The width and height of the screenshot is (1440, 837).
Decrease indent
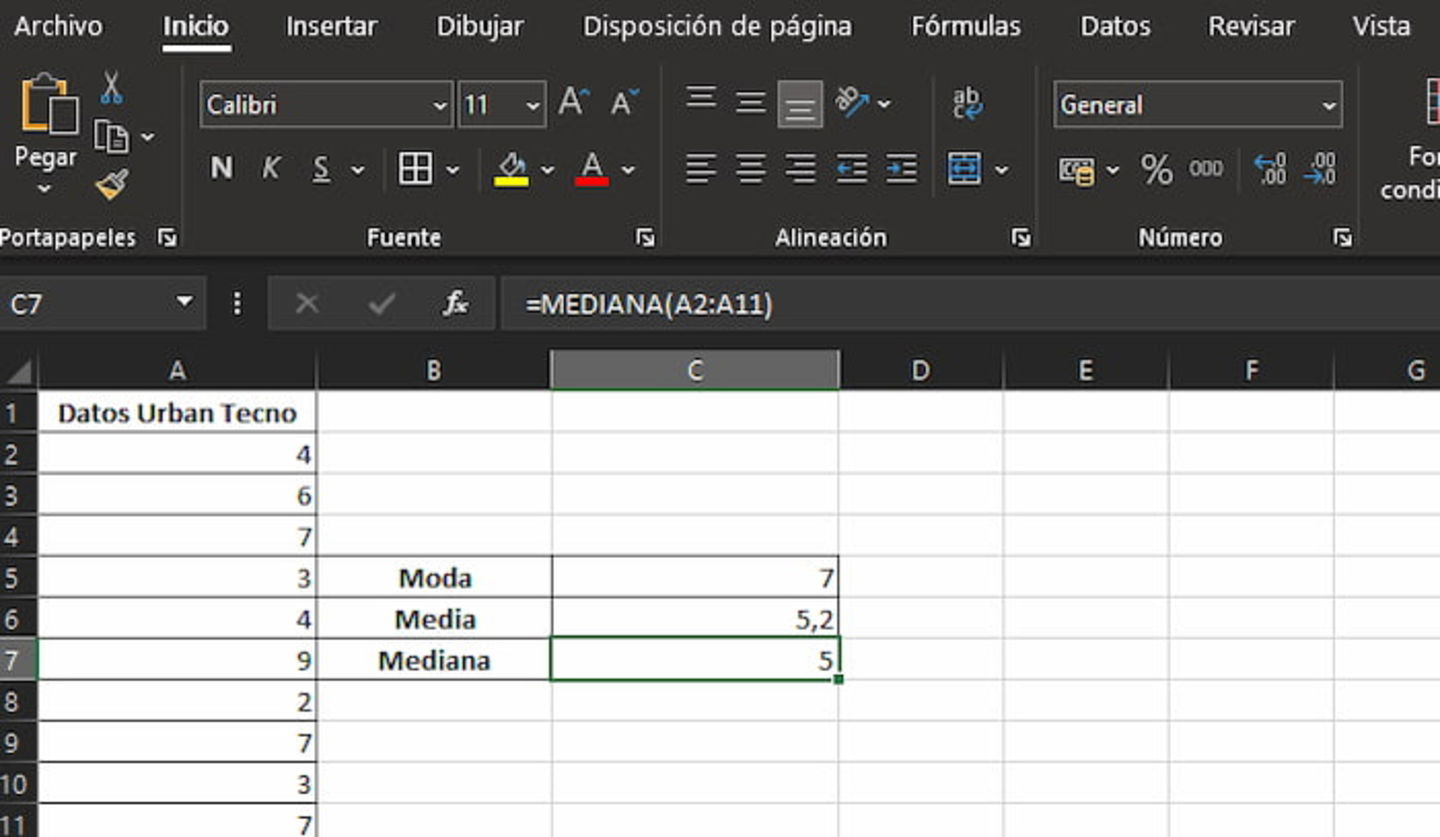[x=851, y=168]
